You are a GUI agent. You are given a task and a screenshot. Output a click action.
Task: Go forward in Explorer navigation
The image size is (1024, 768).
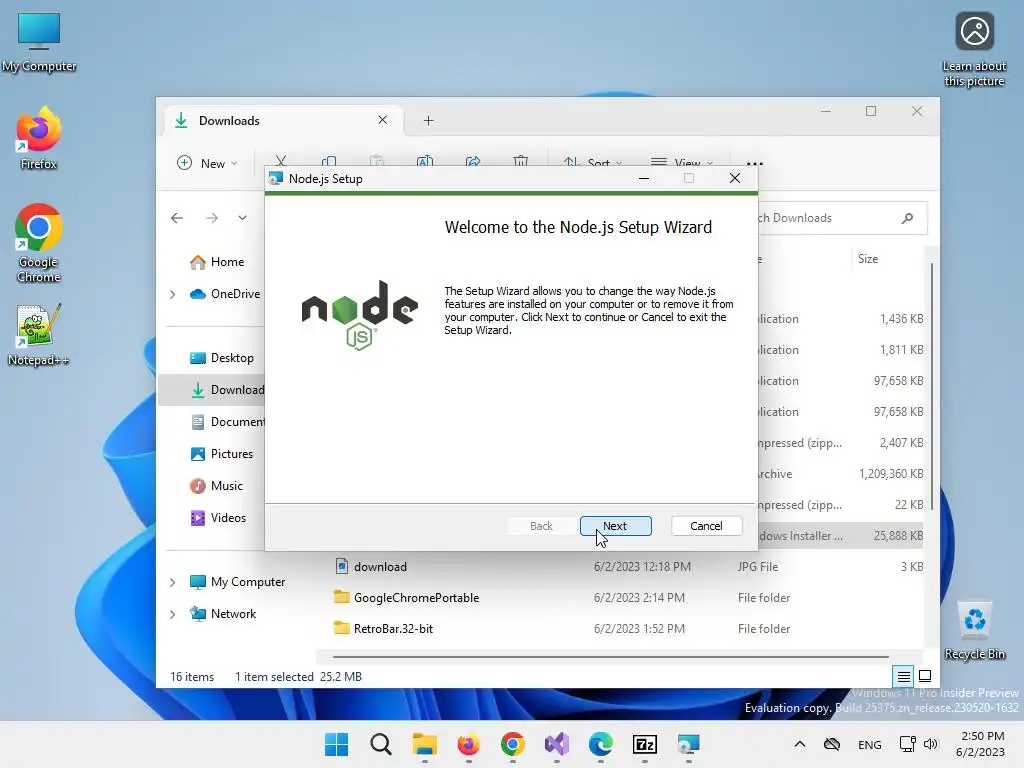tap(212, 218)
